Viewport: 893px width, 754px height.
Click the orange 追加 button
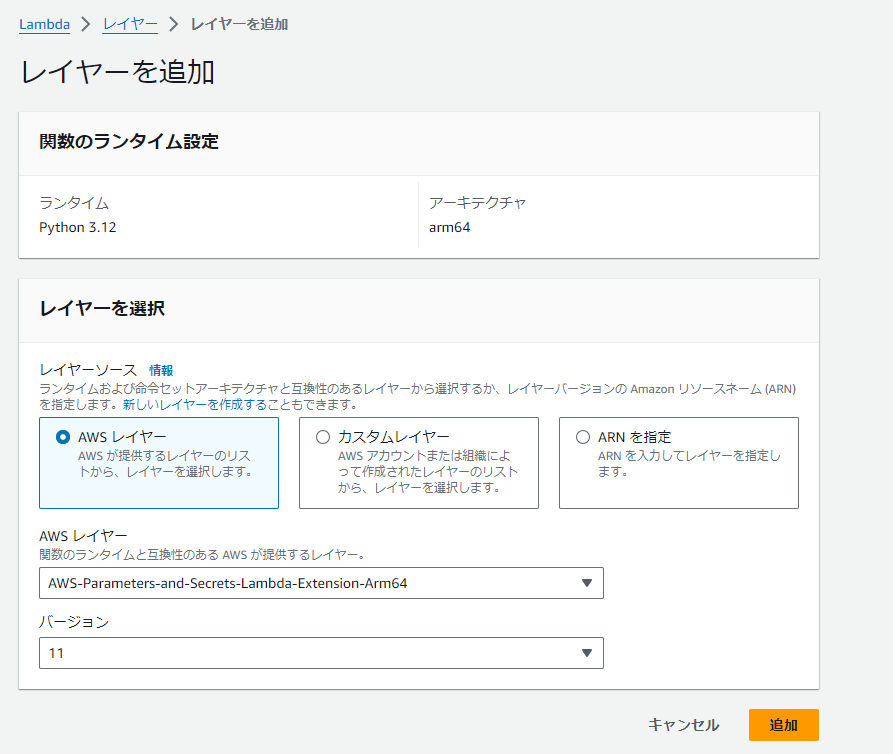pyautogui.click(x=784, y=725)
